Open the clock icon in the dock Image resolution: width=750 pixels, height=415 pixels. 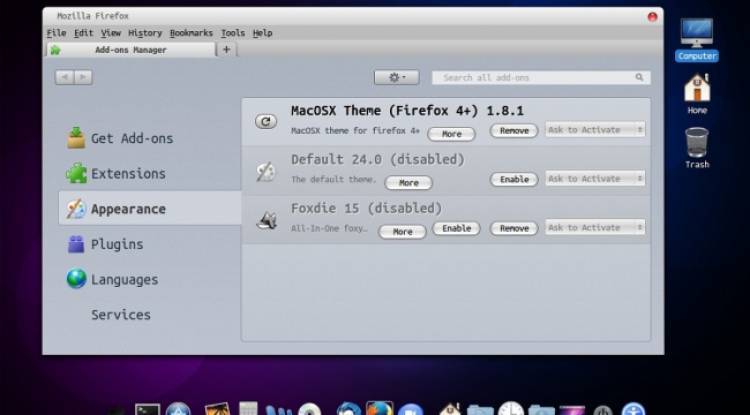point(511,409)
